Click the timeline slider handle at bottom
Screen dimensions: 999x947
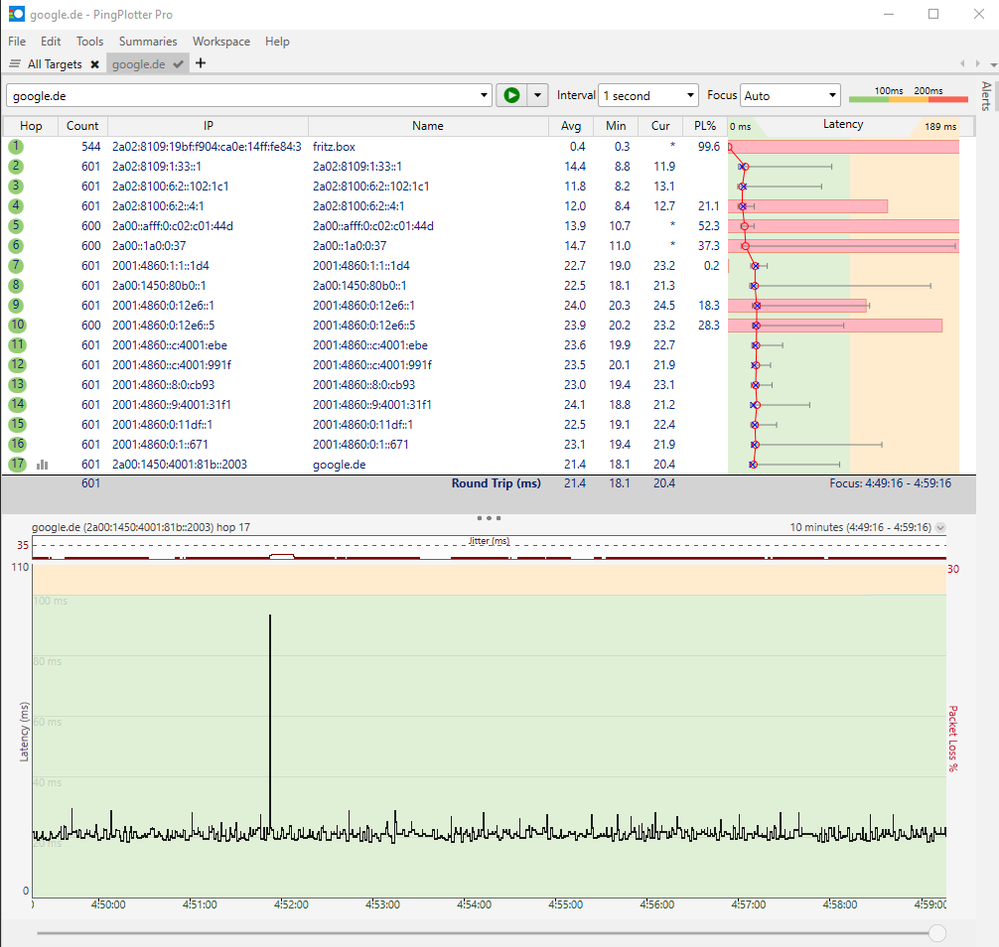937,932
